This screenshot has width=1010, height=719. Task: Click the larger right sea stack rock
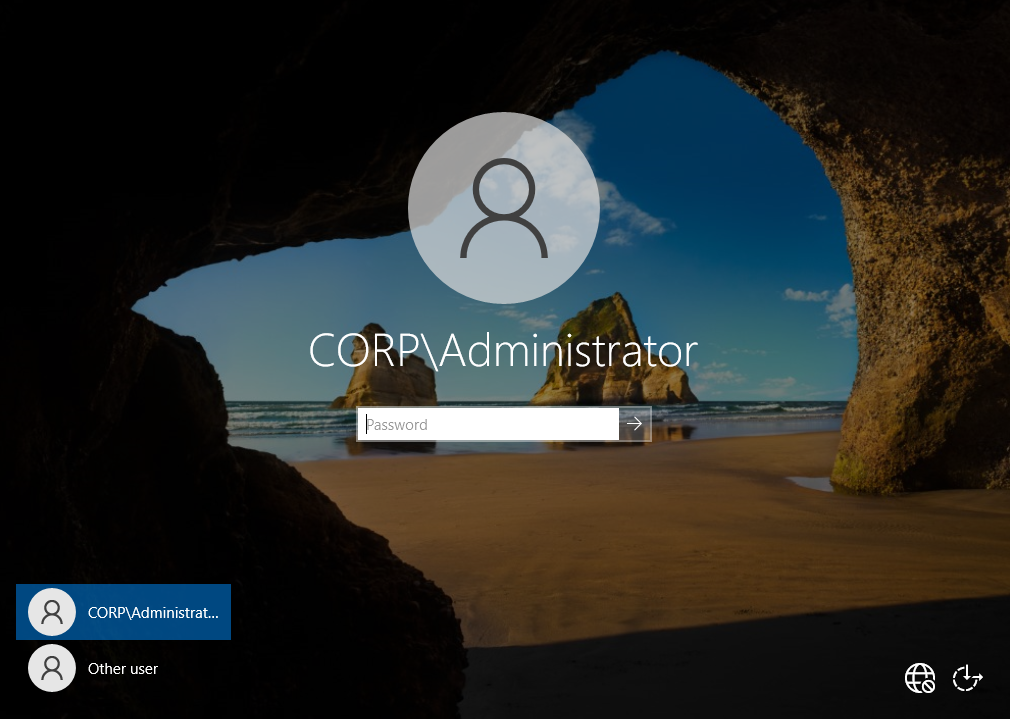pyautogui.click(x=612, y=354)
